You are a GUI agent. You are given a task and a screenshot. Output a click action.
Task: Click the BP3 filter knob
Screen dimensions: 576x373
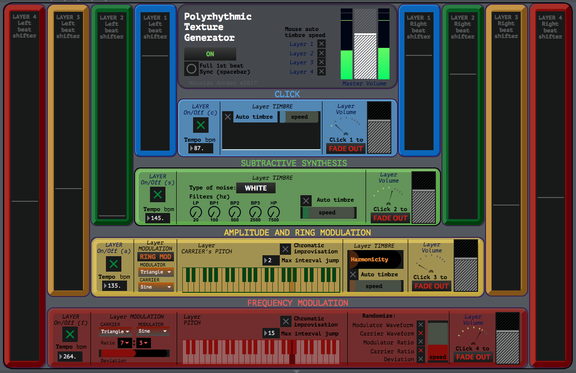(x=255, y=212)
